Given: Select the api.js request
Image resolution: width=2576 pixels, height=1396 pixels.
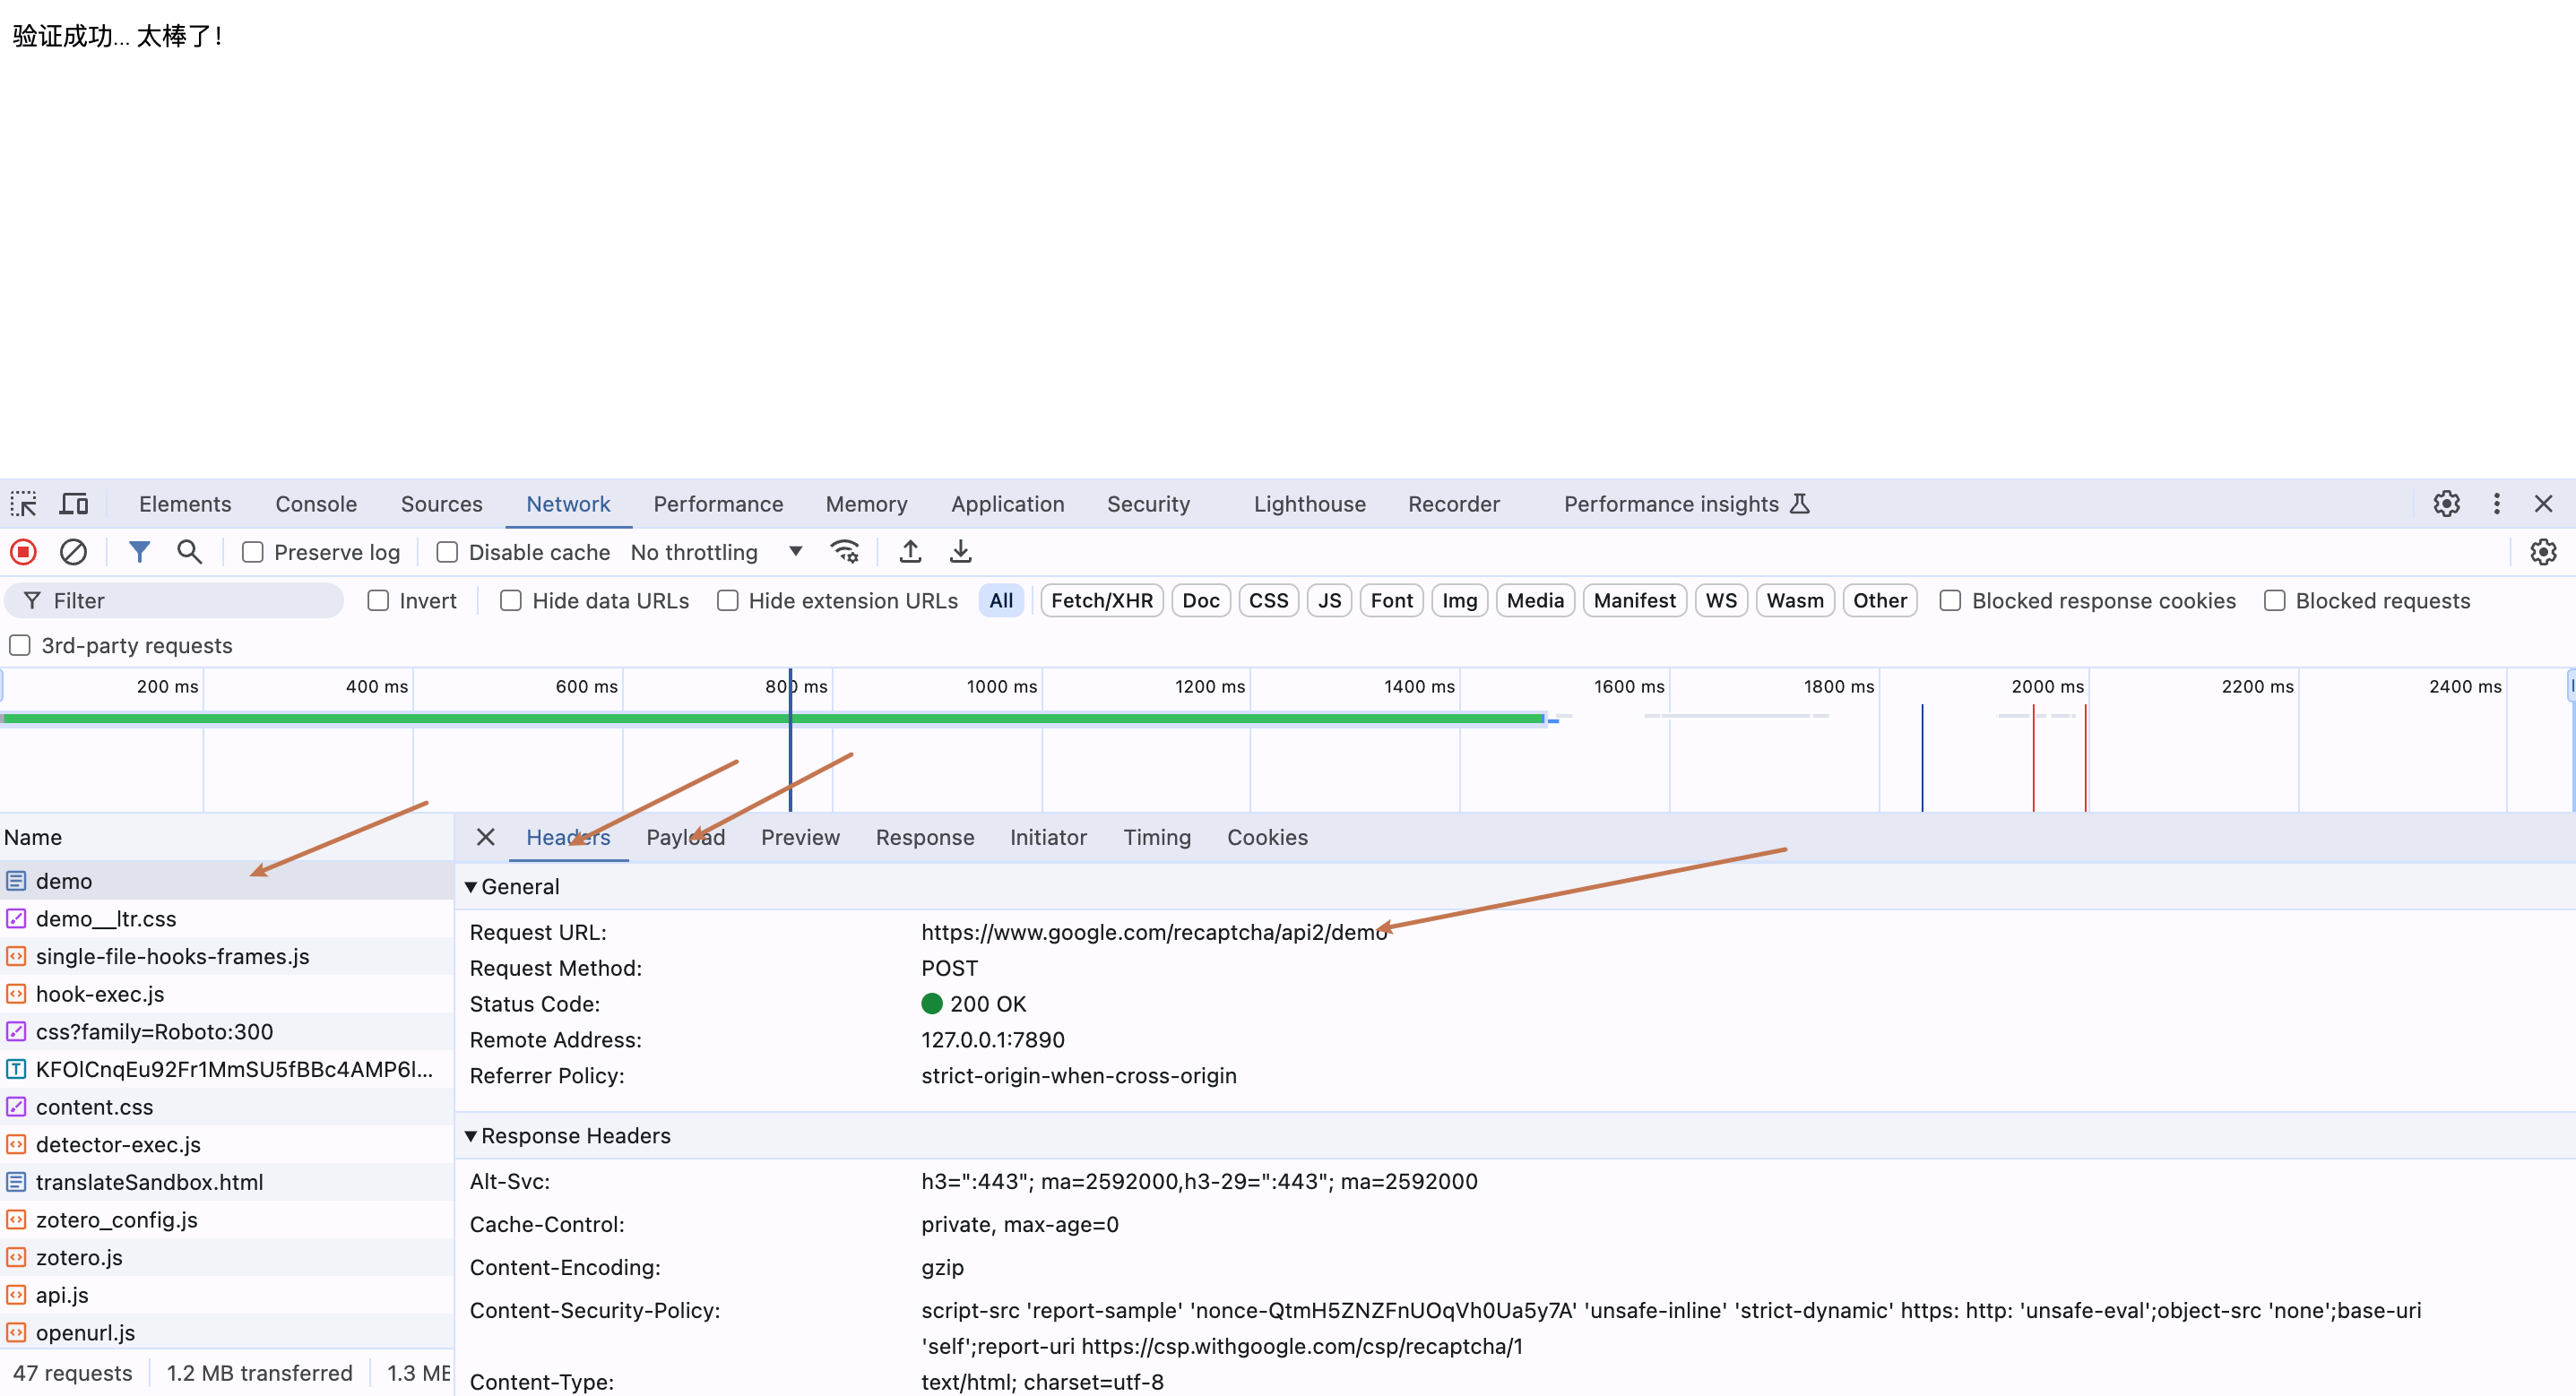Looking at the screenshot, I should coord(62,1295).
